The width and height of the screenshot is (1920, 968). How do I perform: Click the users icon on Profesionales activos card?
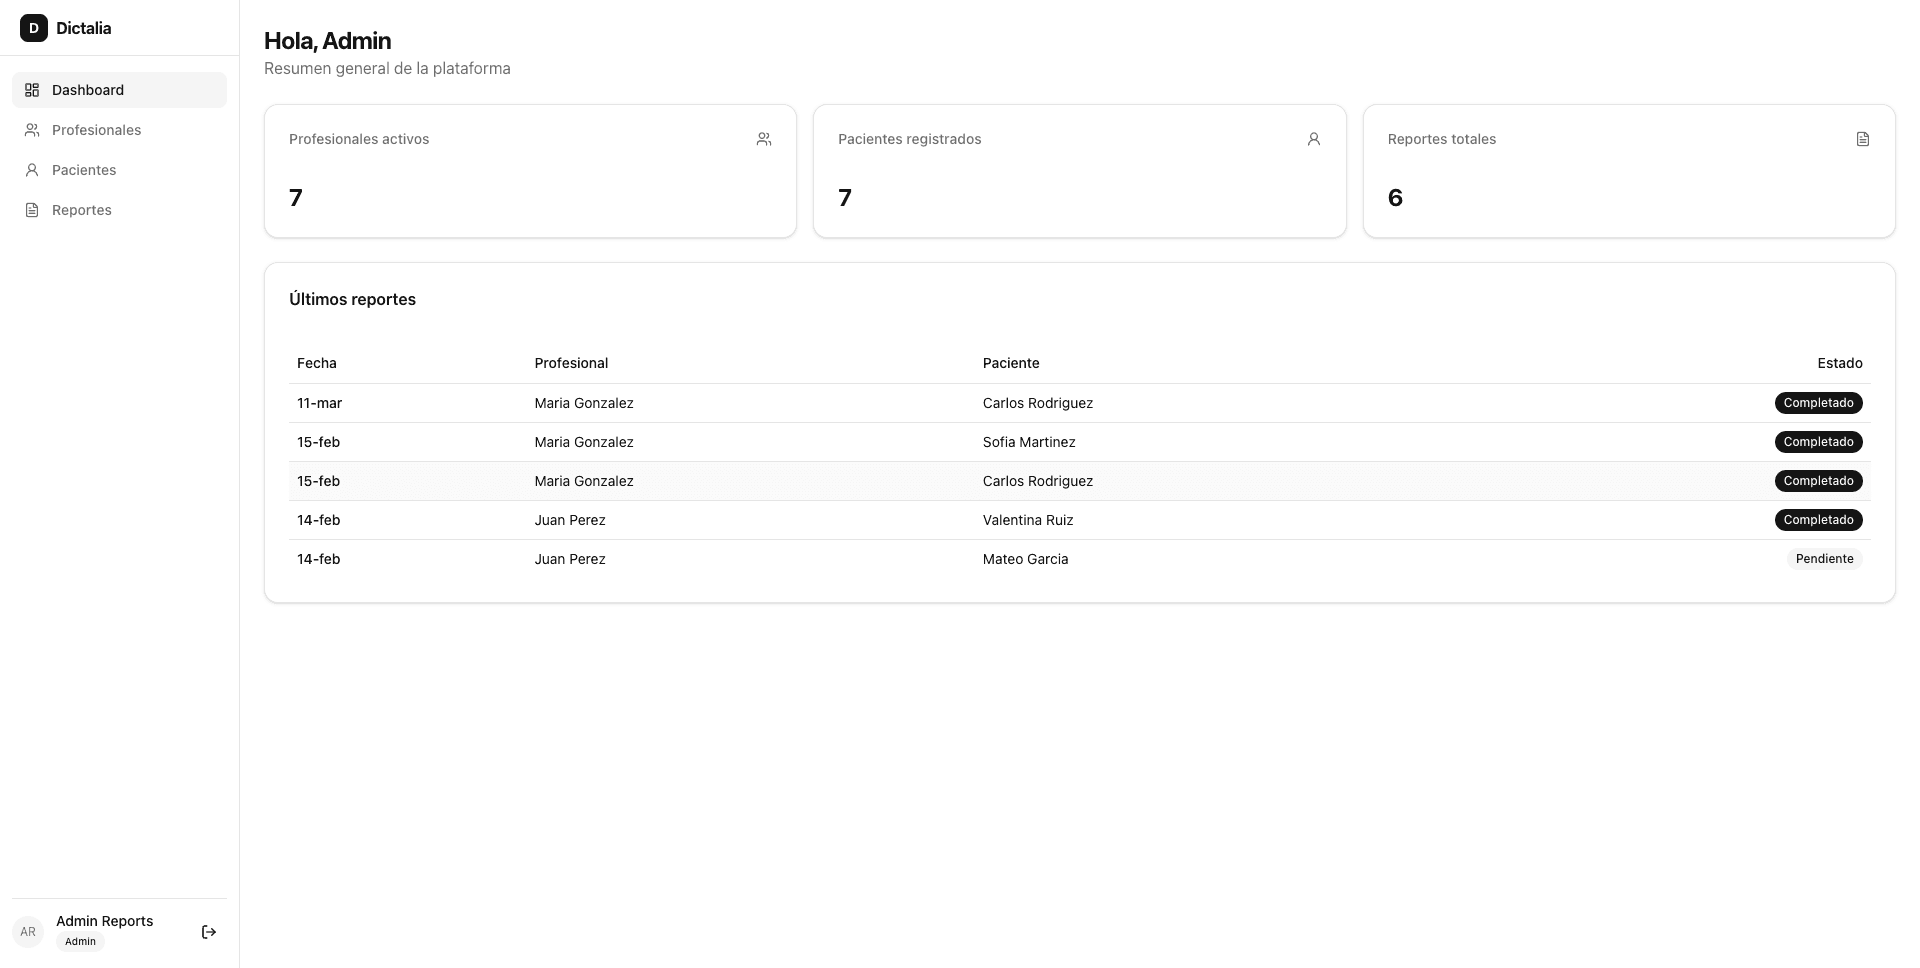[x=764, y=139]
